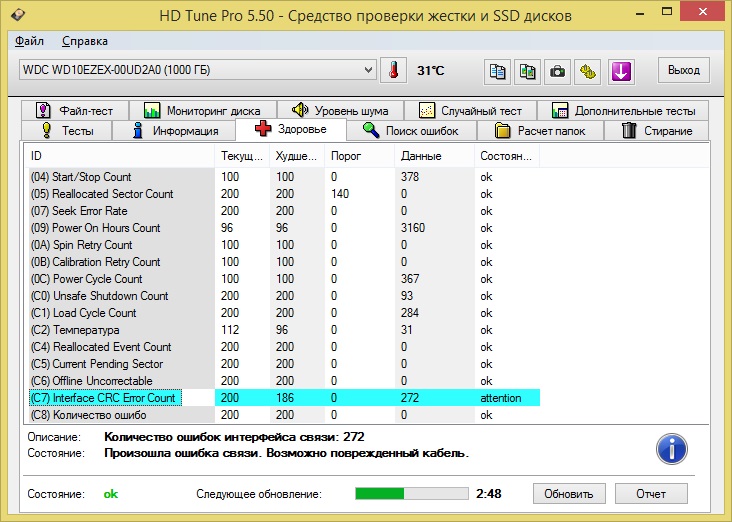732x522 pixels.
Task: Click the HD Tune app icon in title bar
Action: coord(18,15)
